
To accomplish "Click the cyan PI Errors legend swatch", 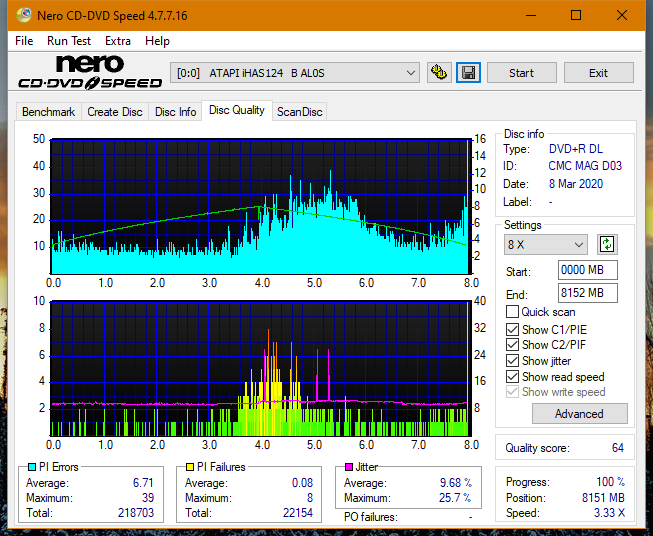I will (32, 467).
